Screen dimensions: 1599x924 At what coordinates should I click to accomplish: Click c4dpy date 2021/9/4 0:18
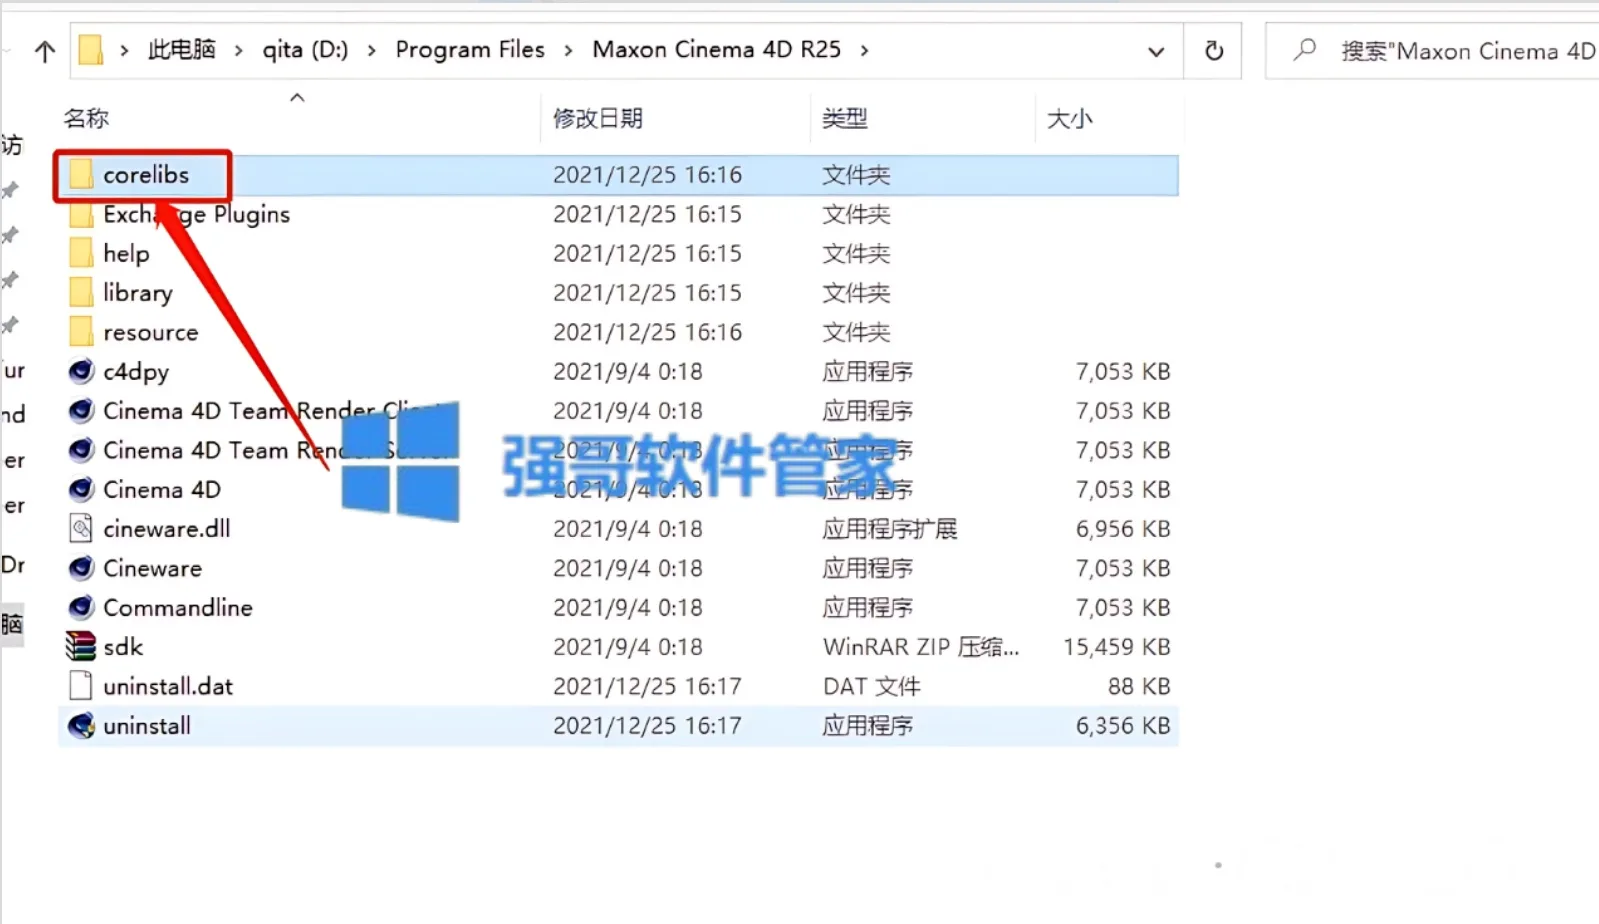tap(628, 372)
